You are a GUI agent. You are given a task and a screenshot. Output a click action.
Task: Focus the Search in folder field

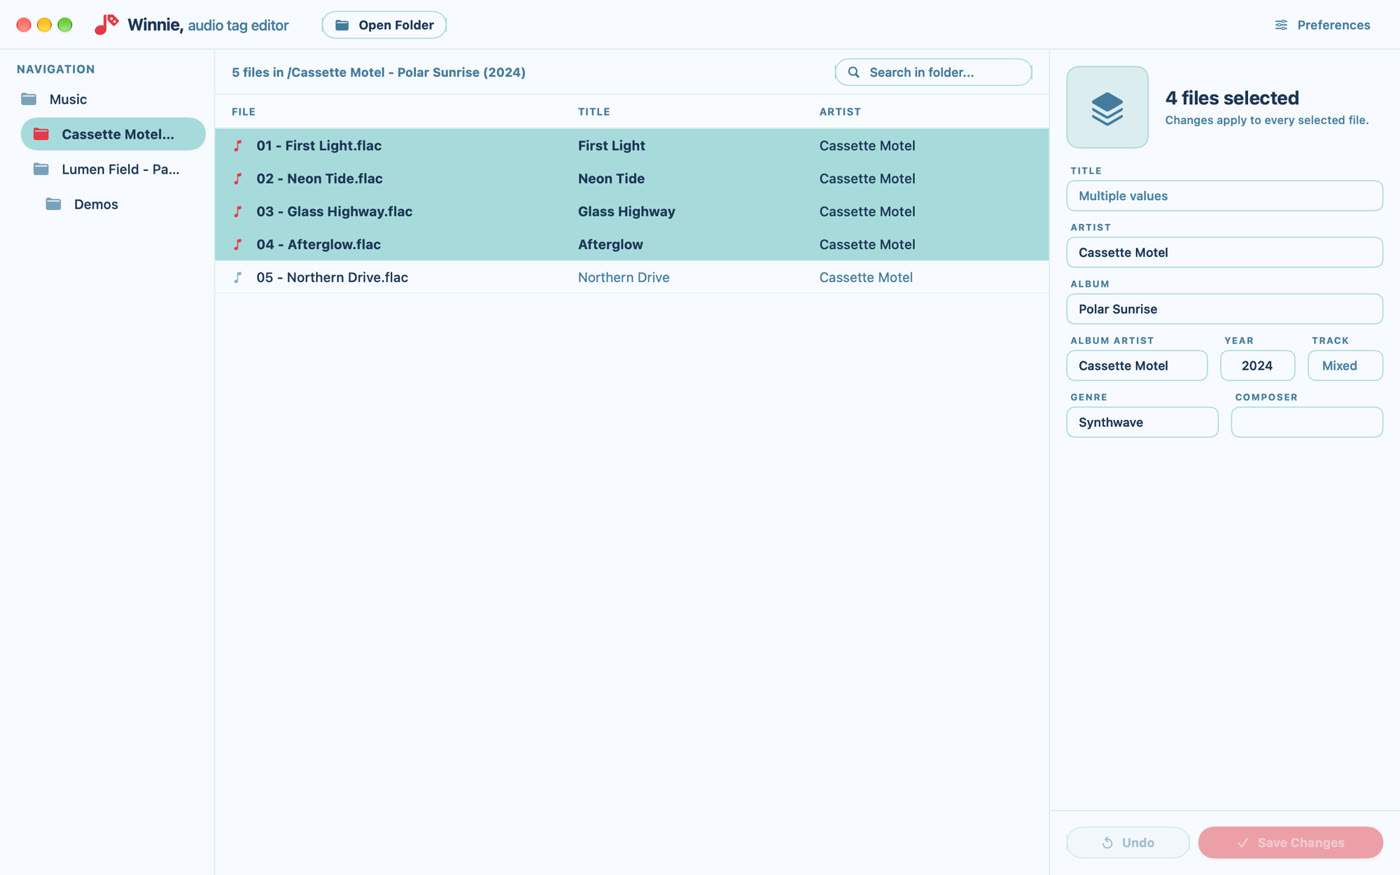tap(933, 72)
